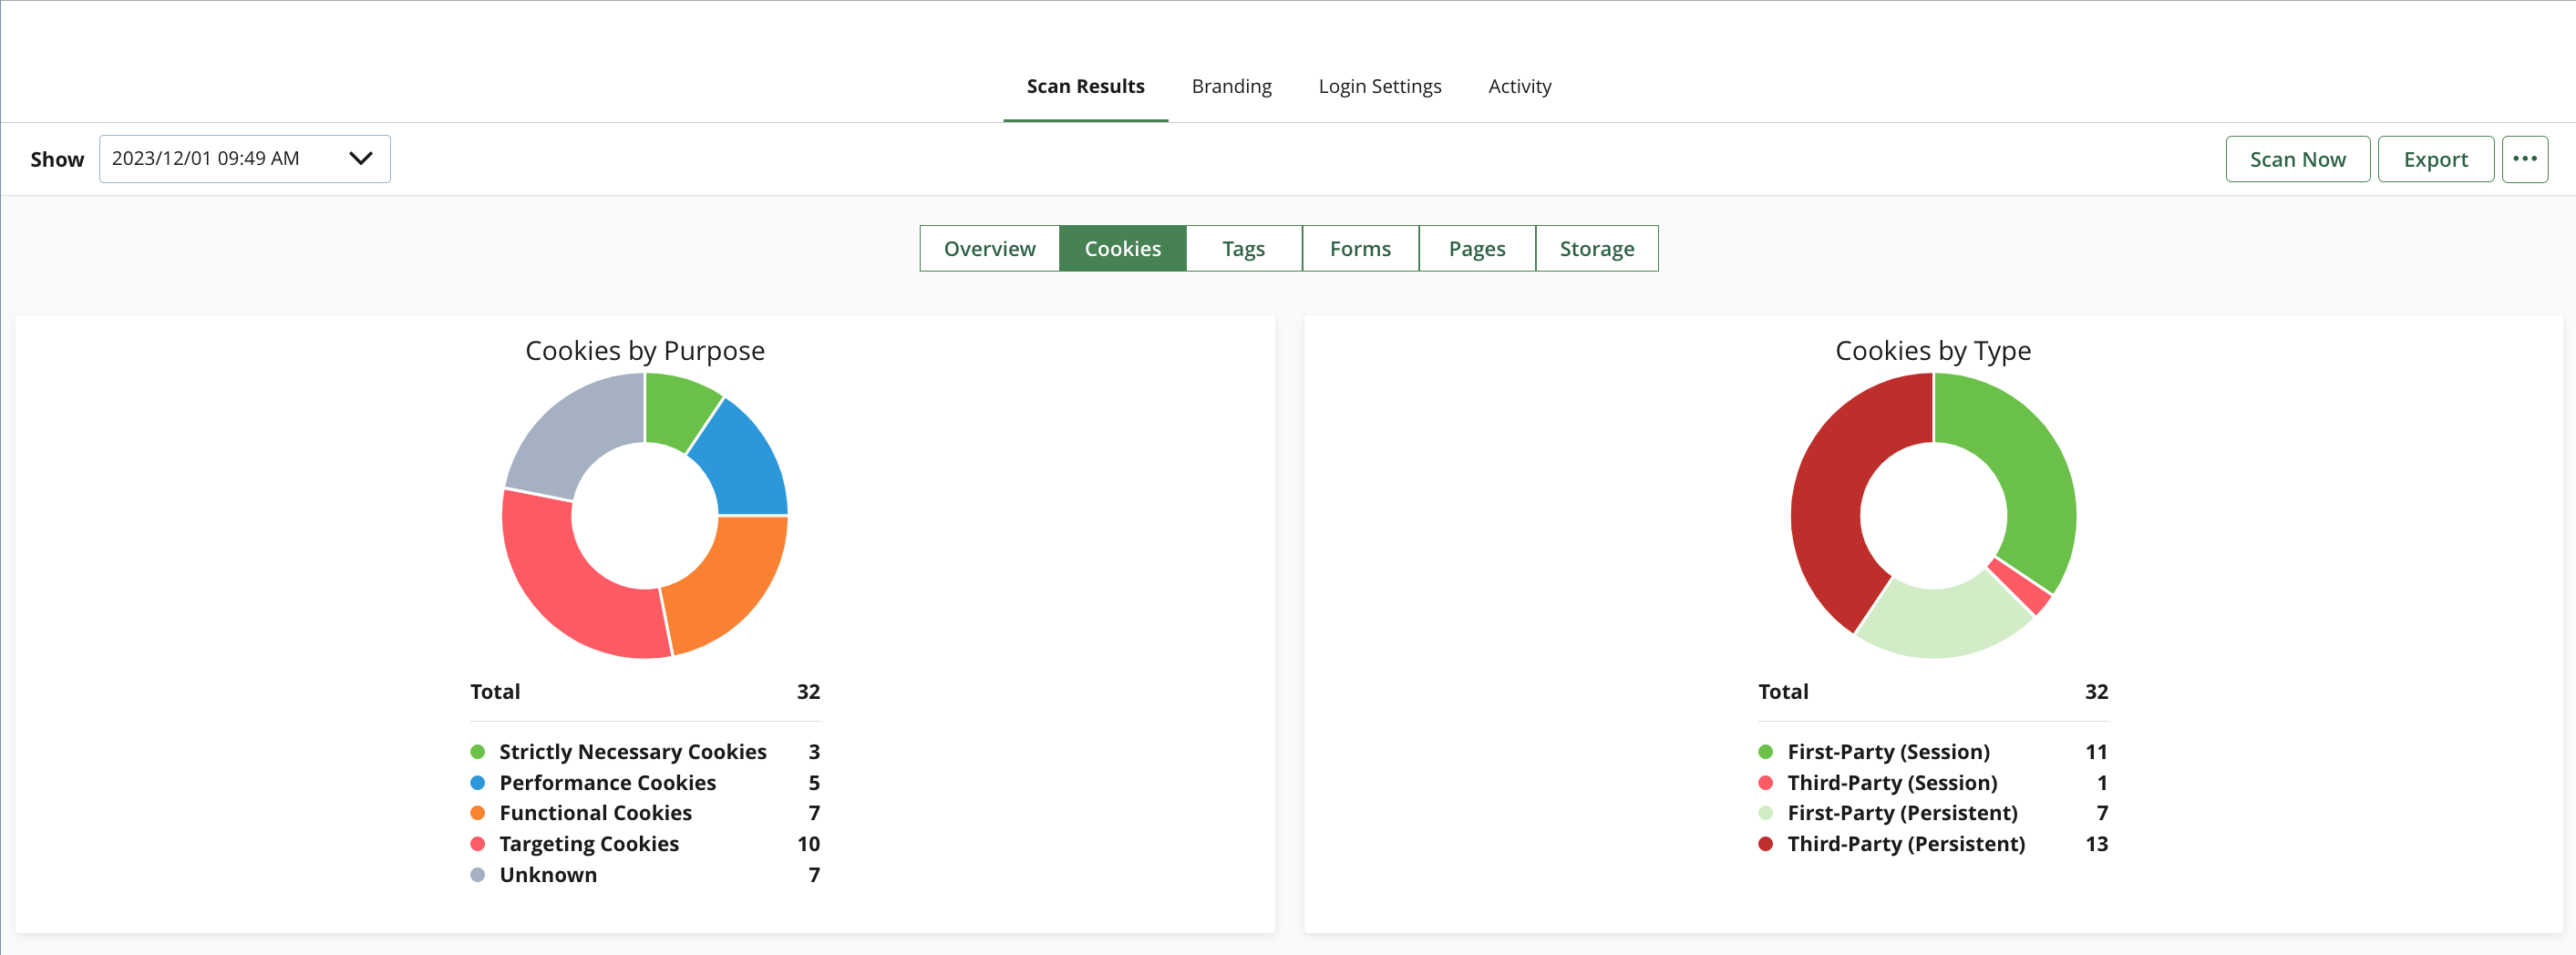Screen dimensions: 2576x955
Task: Click the Functional Cookies legend label
Action: [x=595, y=813]
